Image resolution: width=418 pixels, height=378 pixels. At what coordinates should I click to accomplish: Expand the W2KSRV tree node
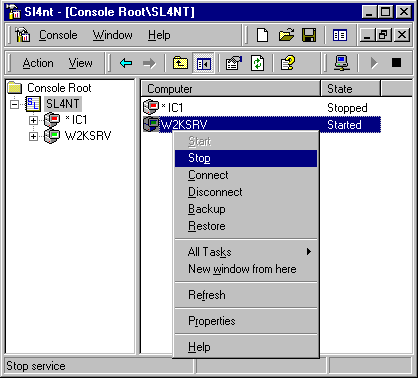(x=33, y=136)
